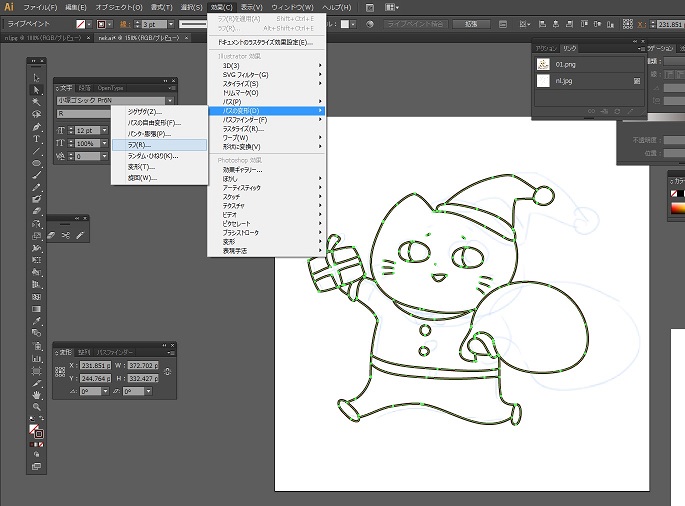Switch to the パスファインダー panel tab
The width and height of the screenshot is (685, 506).
point(115,352)
